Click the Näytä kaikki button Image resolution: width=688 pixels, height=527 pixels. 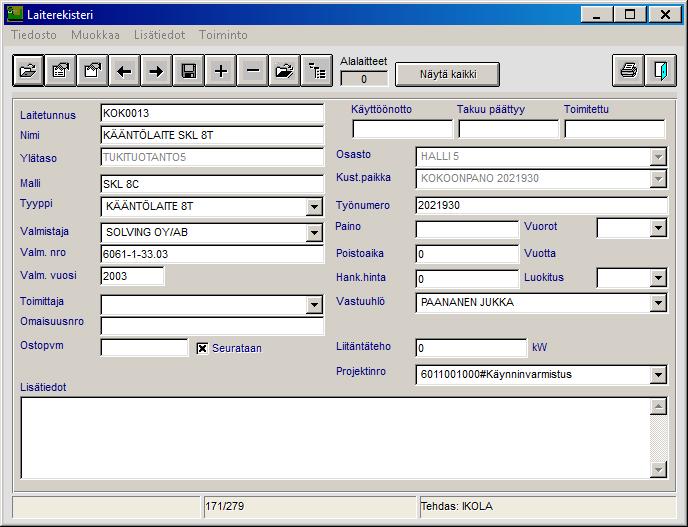pyautogui.click(x=448, y=74)
